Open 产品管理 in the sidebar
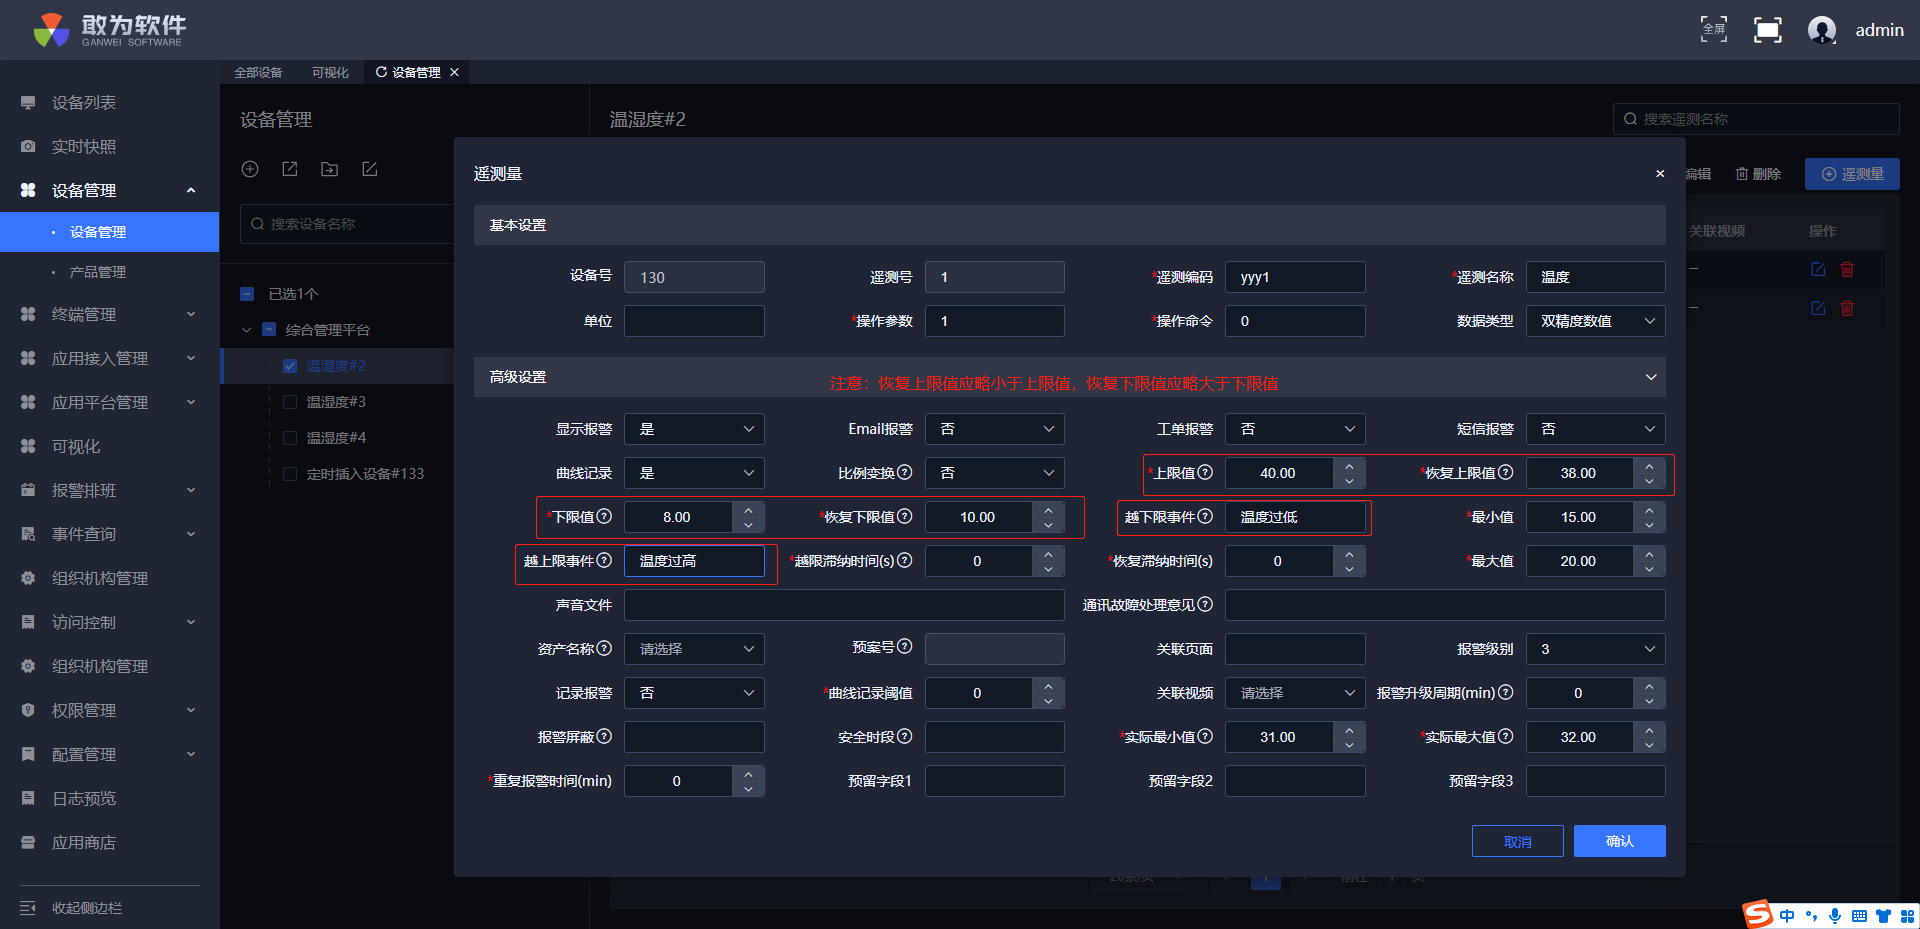 coord(97,272)
